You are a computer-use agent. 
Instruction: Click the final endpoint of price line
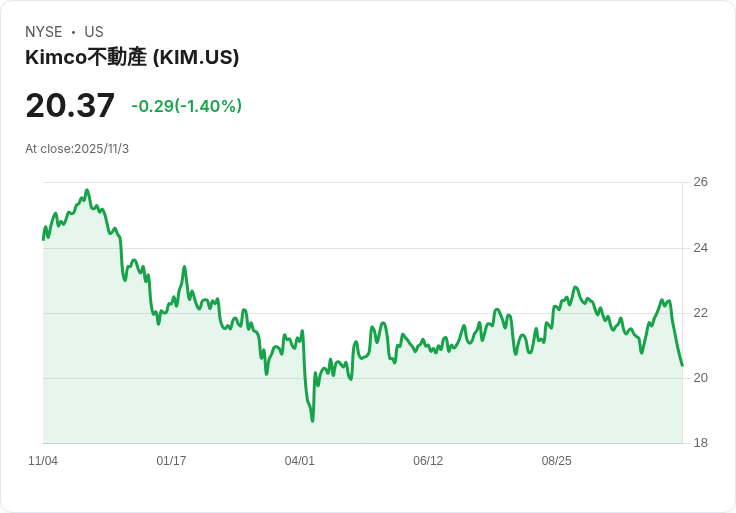682,365
